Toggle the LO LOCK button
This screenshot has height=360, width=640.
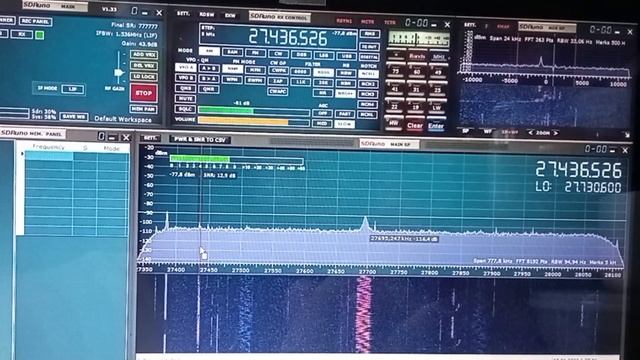tap(144, 76)
